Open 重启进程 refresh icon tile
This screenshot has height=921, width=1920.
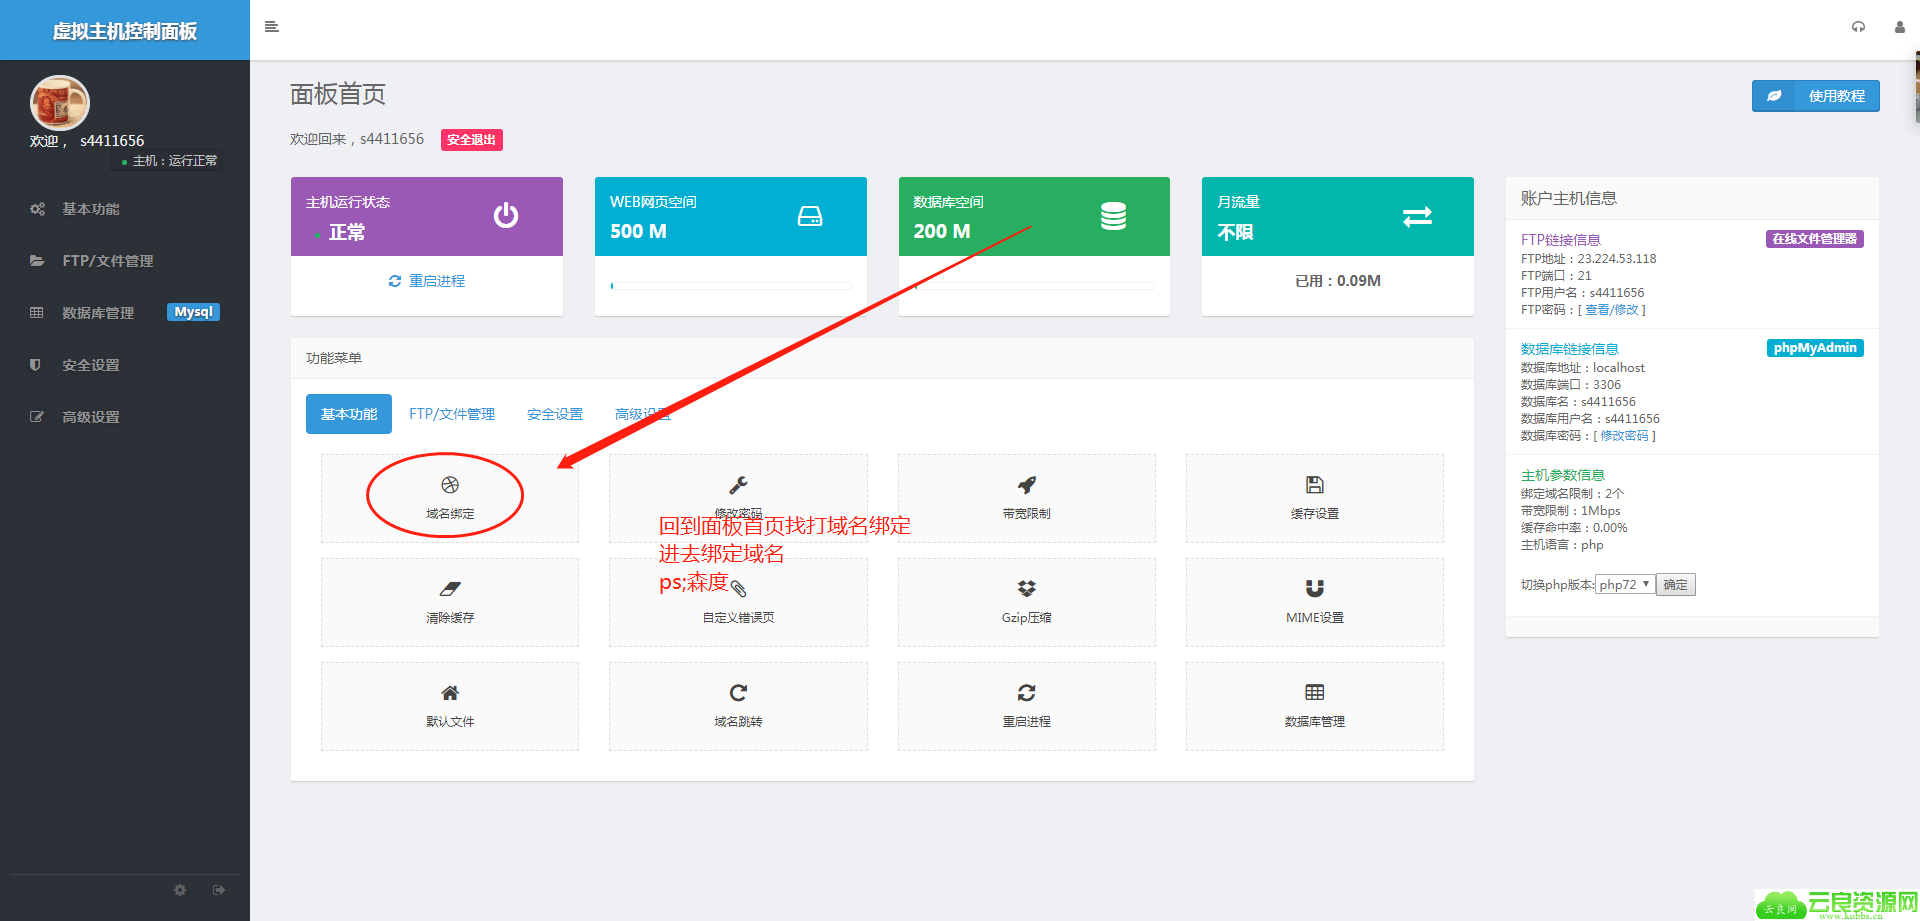pos(1026,706)
